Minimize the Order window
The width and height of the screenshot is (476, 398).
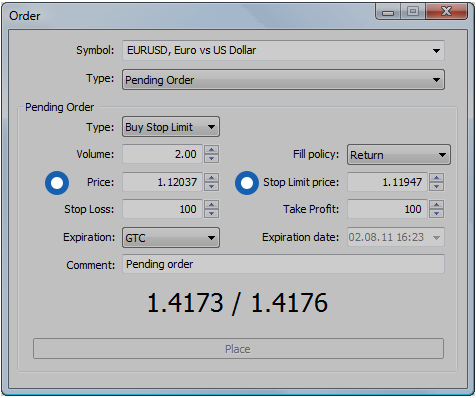[x=388, y=12]
